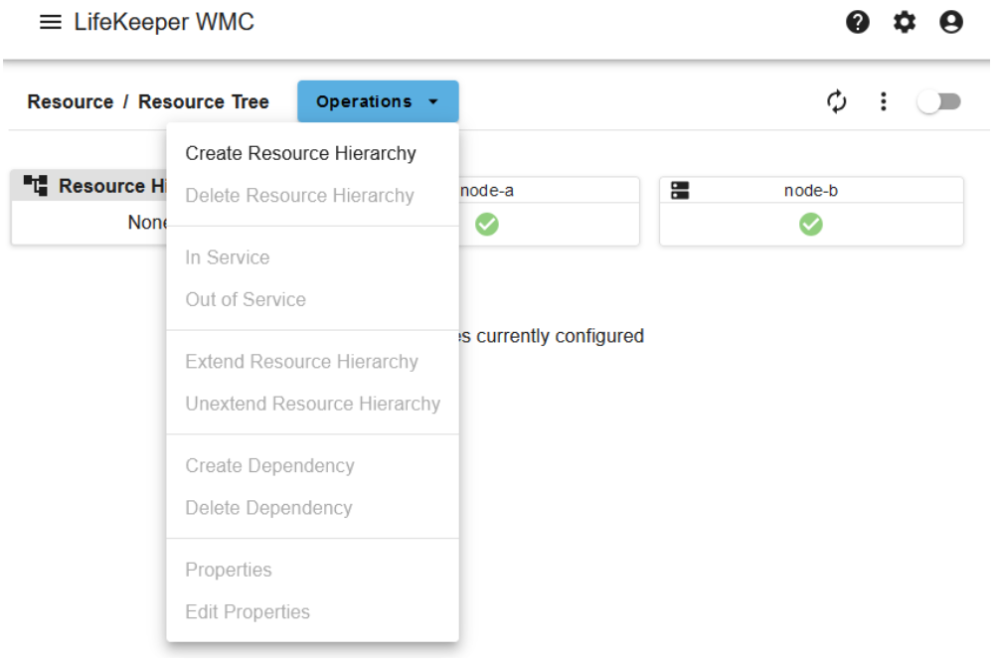Select Create Resource Hierarchy menu item

[x=301, y=153]
